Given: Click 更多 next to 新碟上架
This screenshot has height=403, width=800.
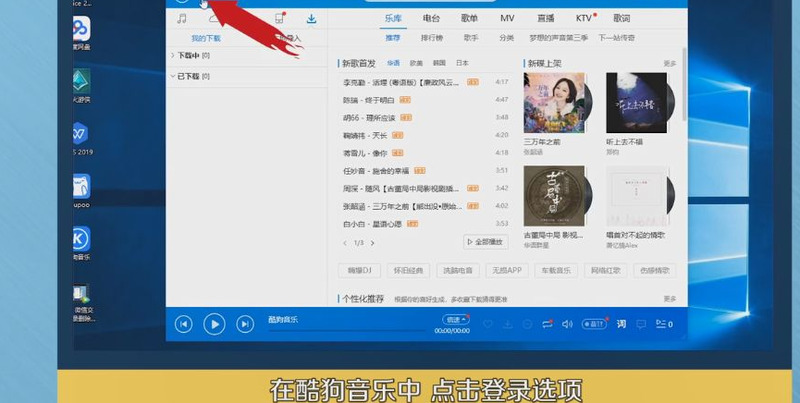Looking at the screenshot, I should [669, 64].
